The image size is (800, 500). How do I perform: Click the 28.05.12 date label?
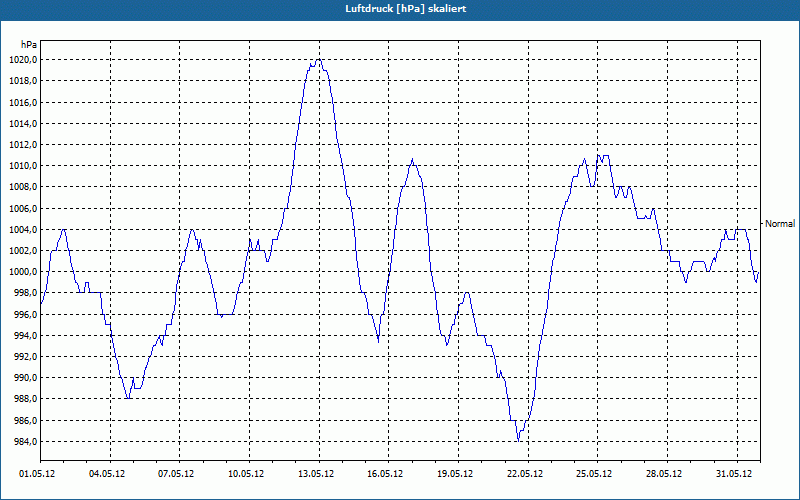664,474
